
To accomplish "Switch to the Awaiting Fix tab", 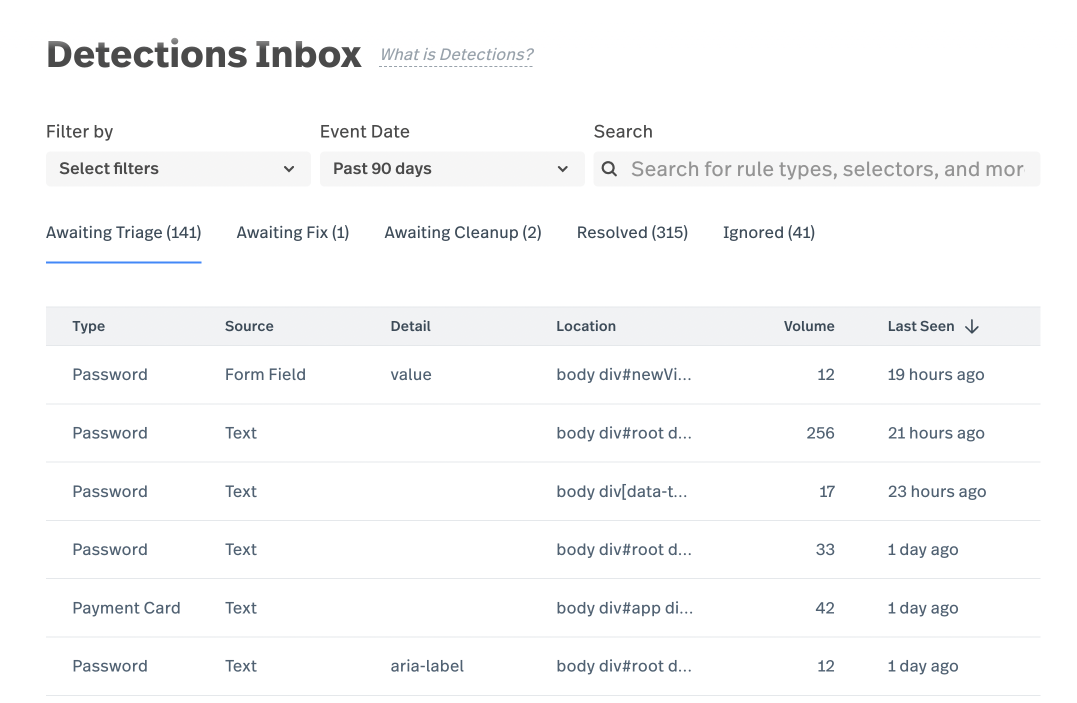I will 293,233.
